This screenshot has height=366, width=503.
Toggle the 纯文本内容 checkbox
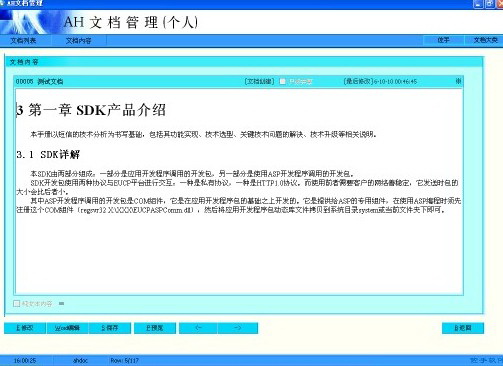16,303
